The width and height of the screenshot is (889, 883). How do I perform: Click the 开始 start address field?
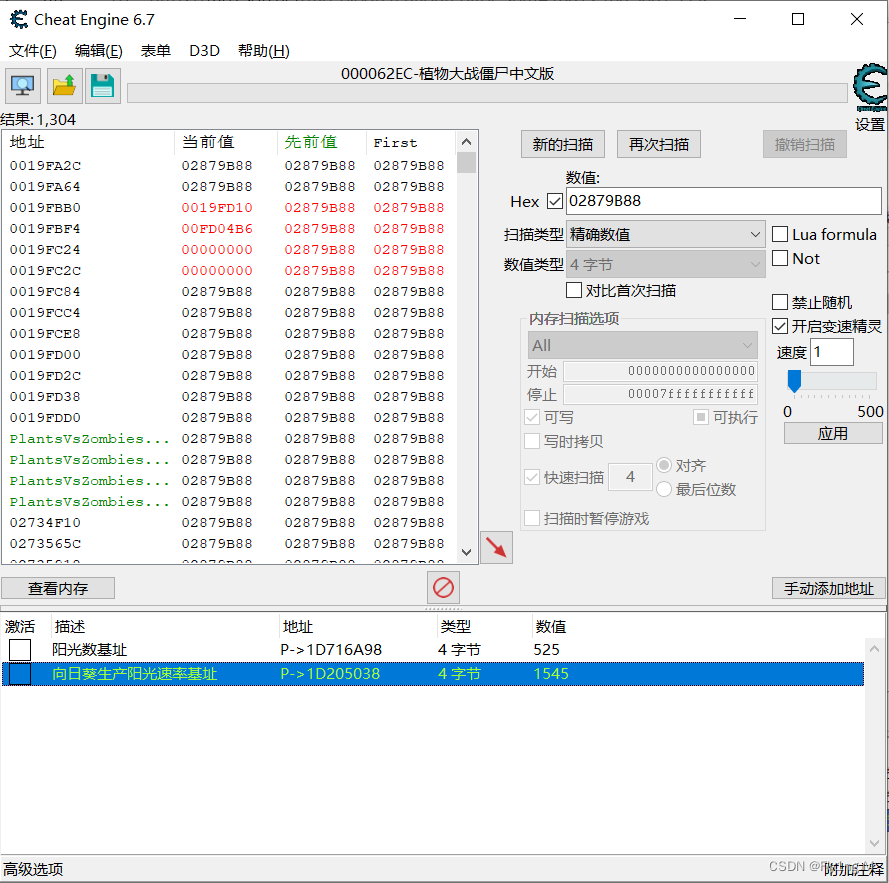point(660,371)
